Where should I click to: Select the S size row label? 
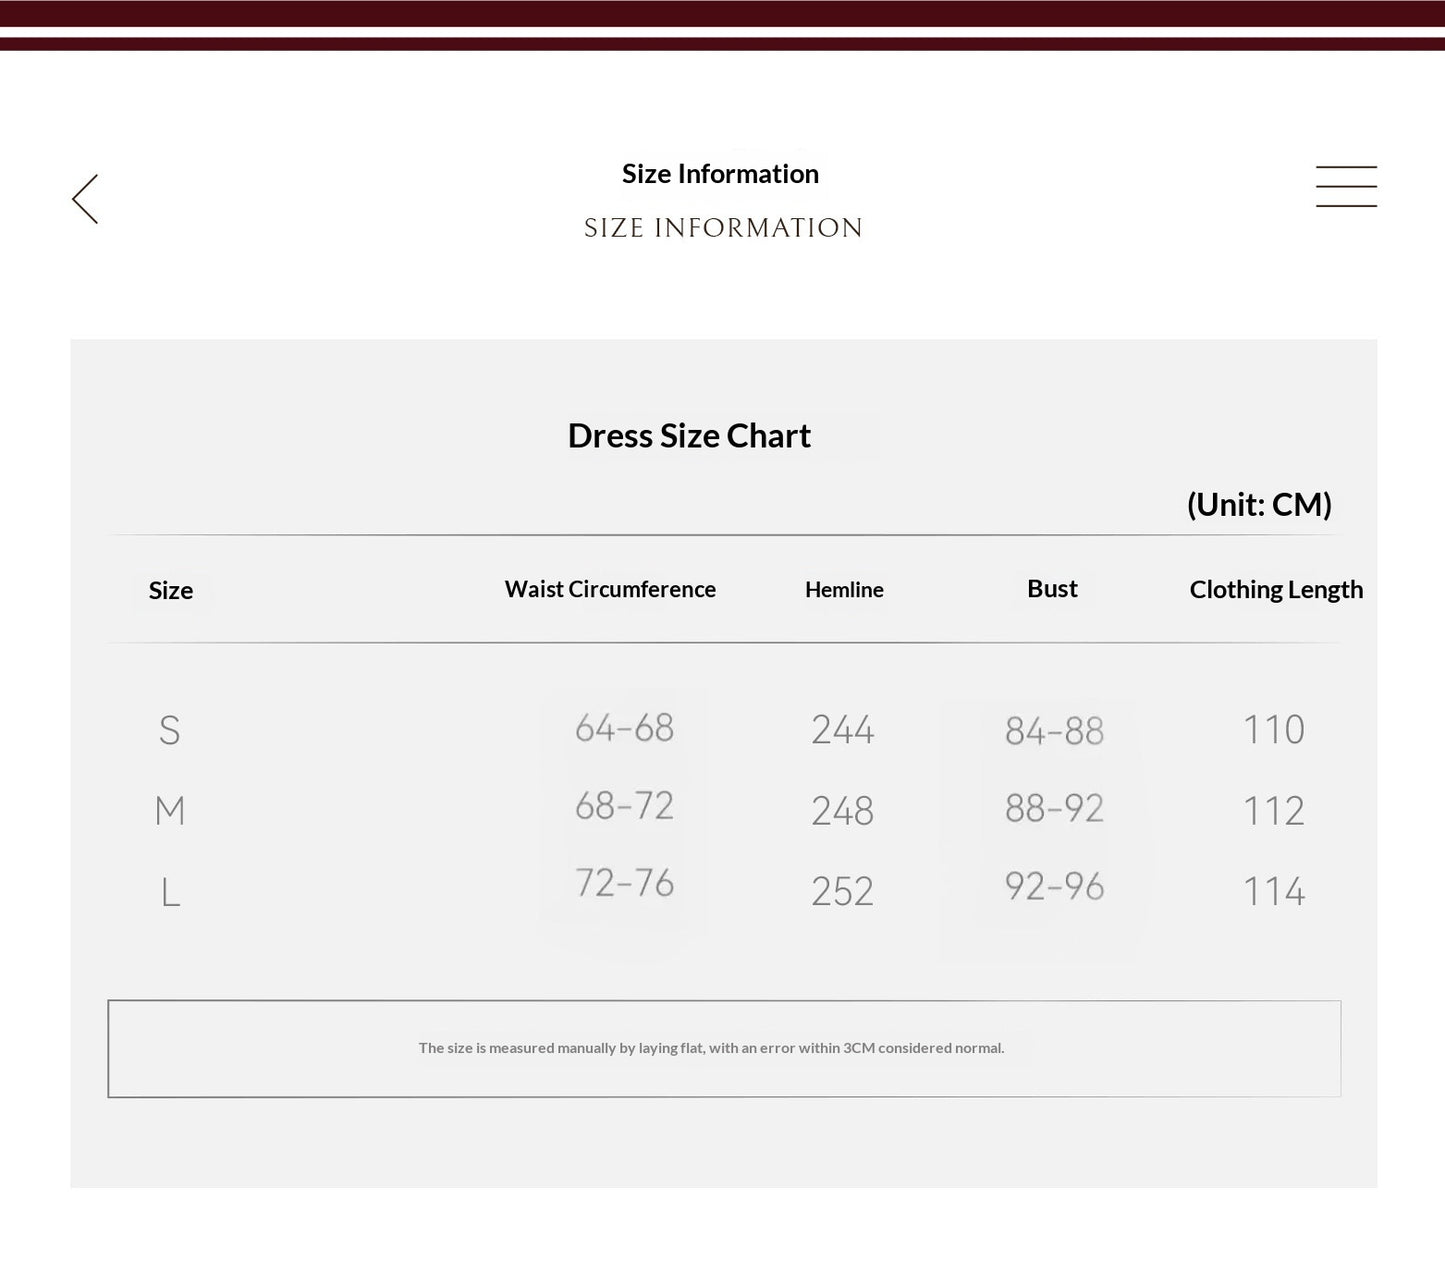[x=170, y=730]
